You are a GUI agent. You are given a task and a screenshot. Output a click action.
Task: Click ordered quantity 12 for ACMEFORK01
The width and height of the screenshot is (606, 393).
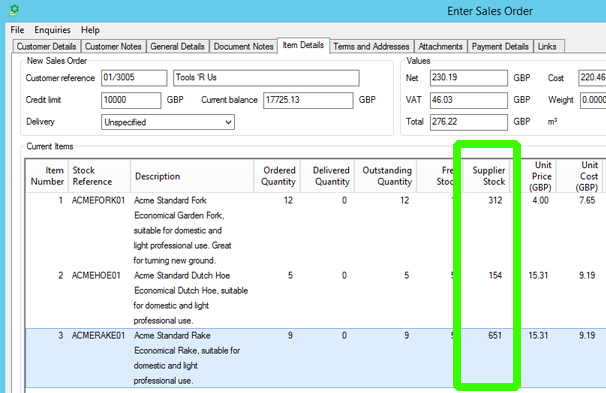click(288, 201)
